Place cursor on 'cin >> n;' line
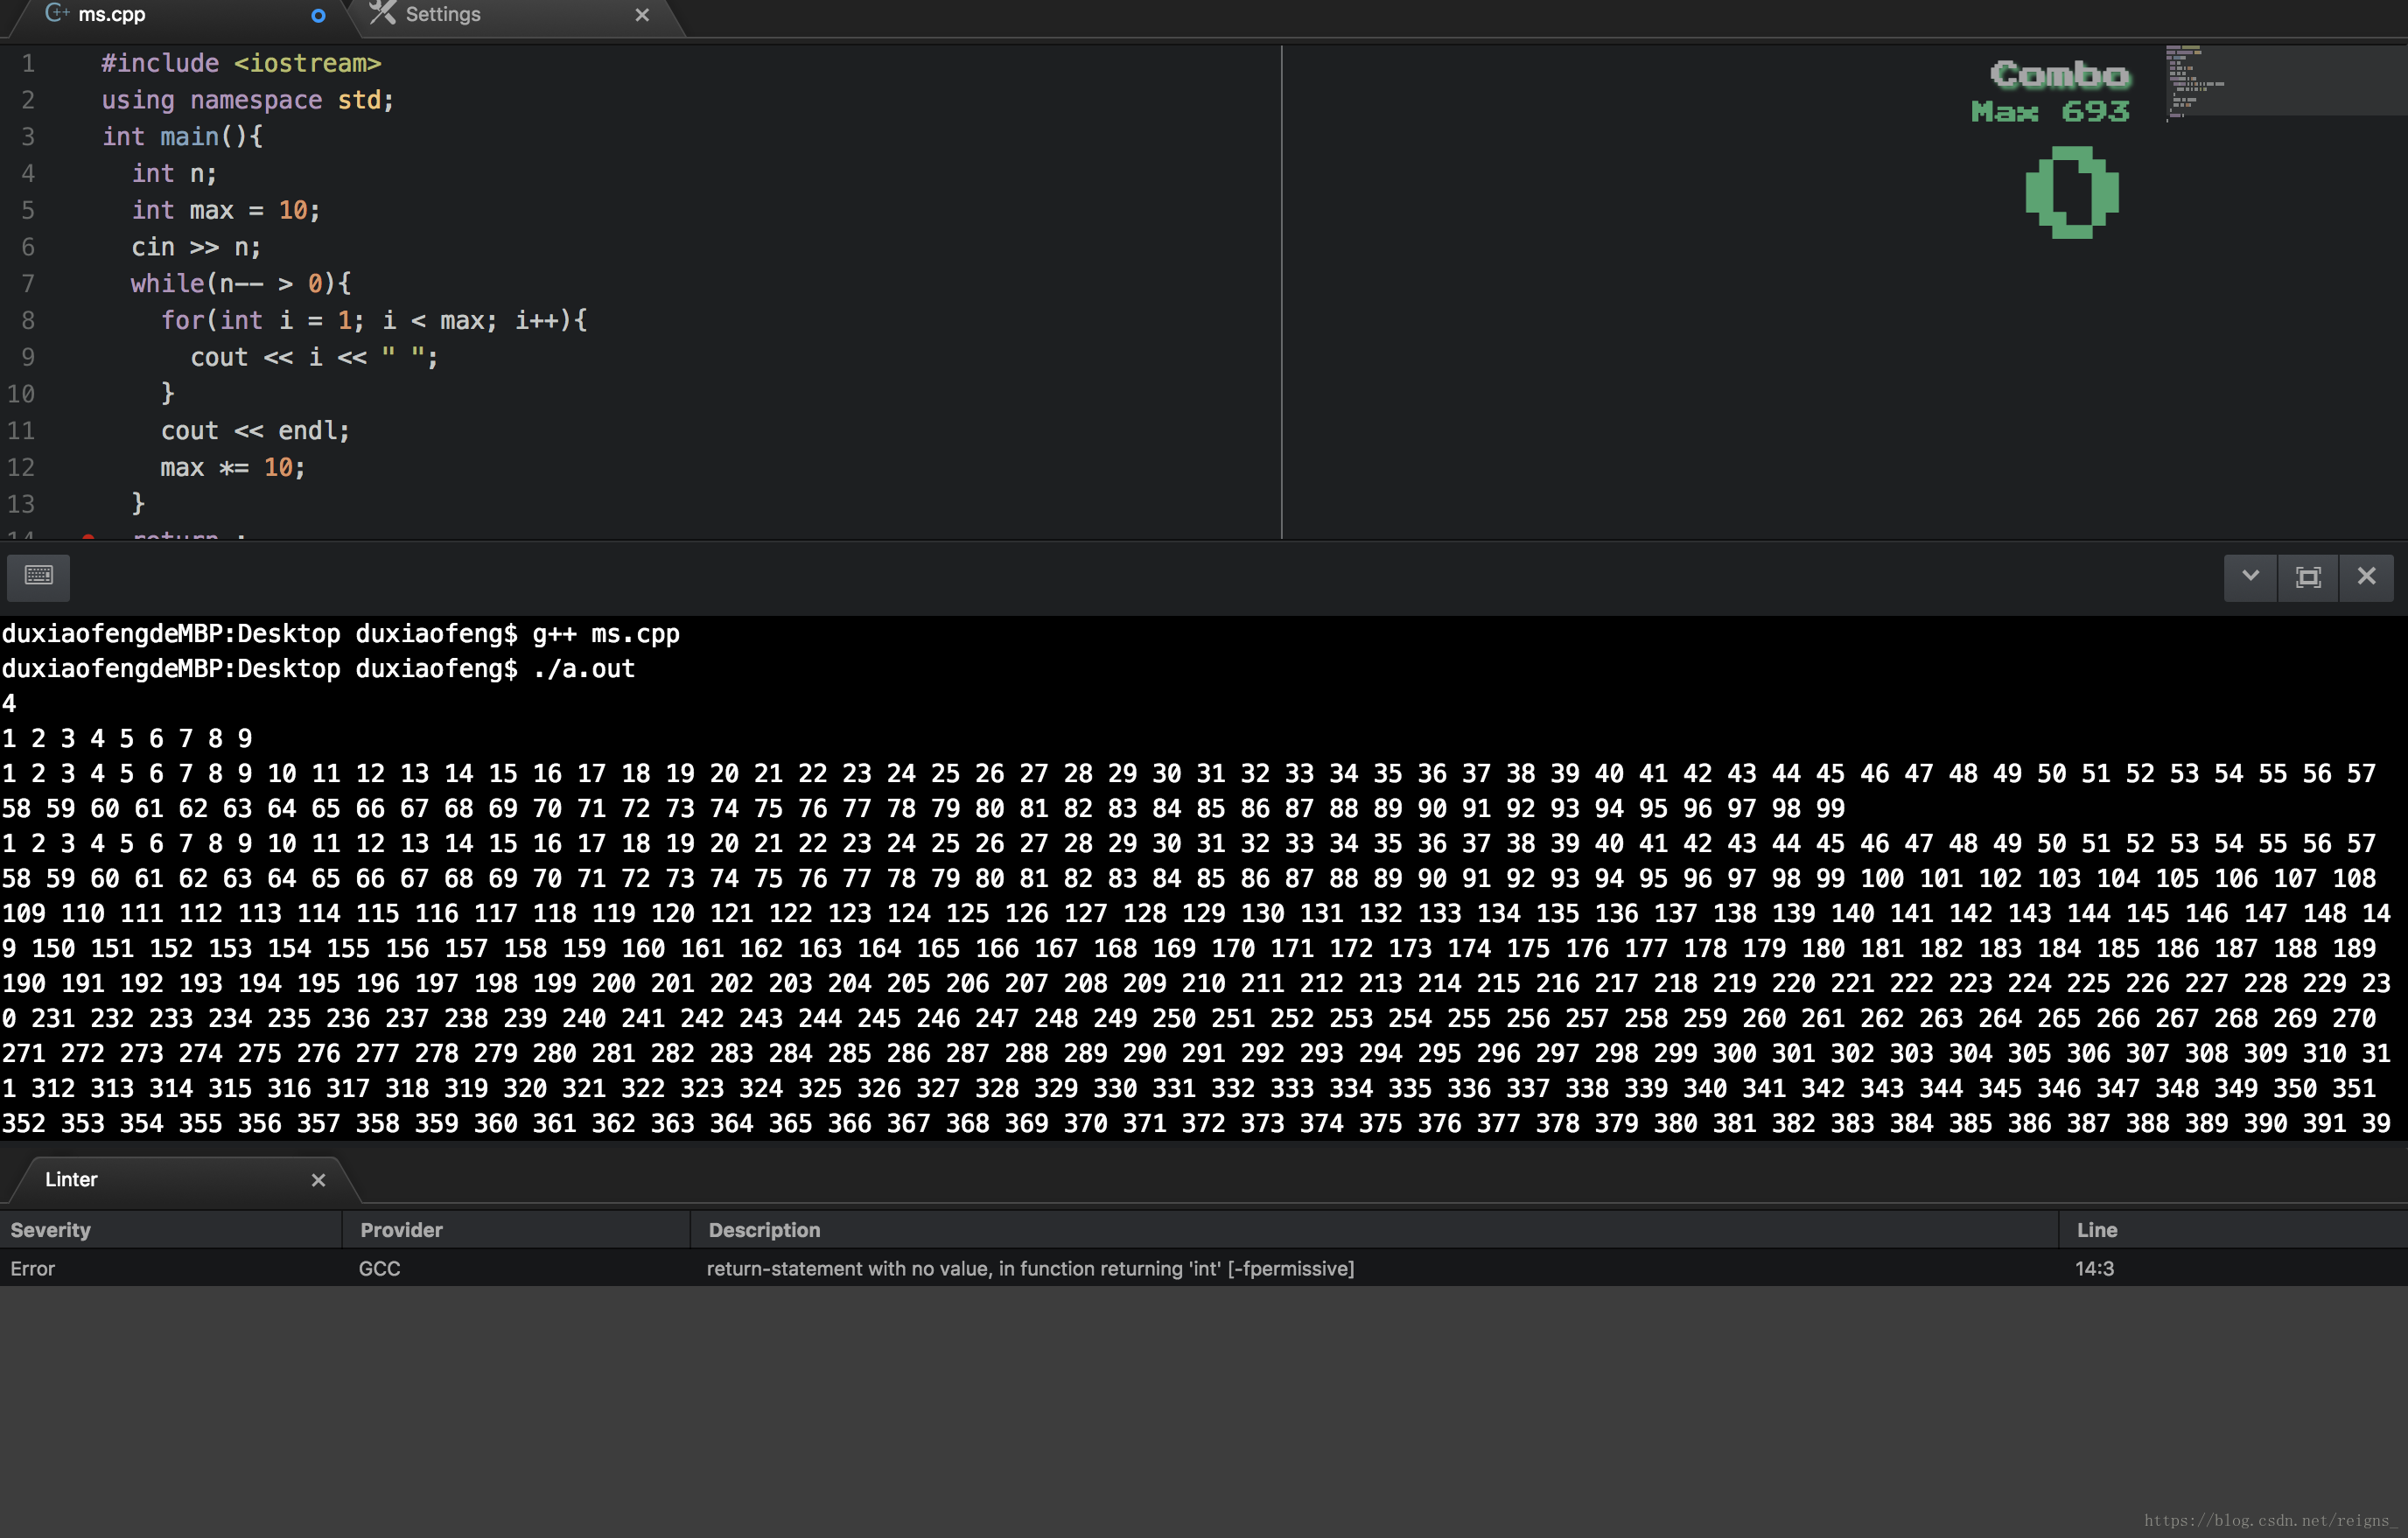Screen dimensions: 2408x1538 196,247
